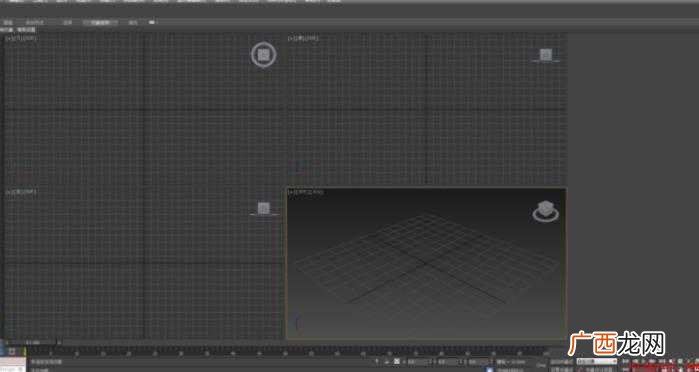Click the ViewCube in the top-left viewport
This screenshot has height=372, width=699.
263,54
